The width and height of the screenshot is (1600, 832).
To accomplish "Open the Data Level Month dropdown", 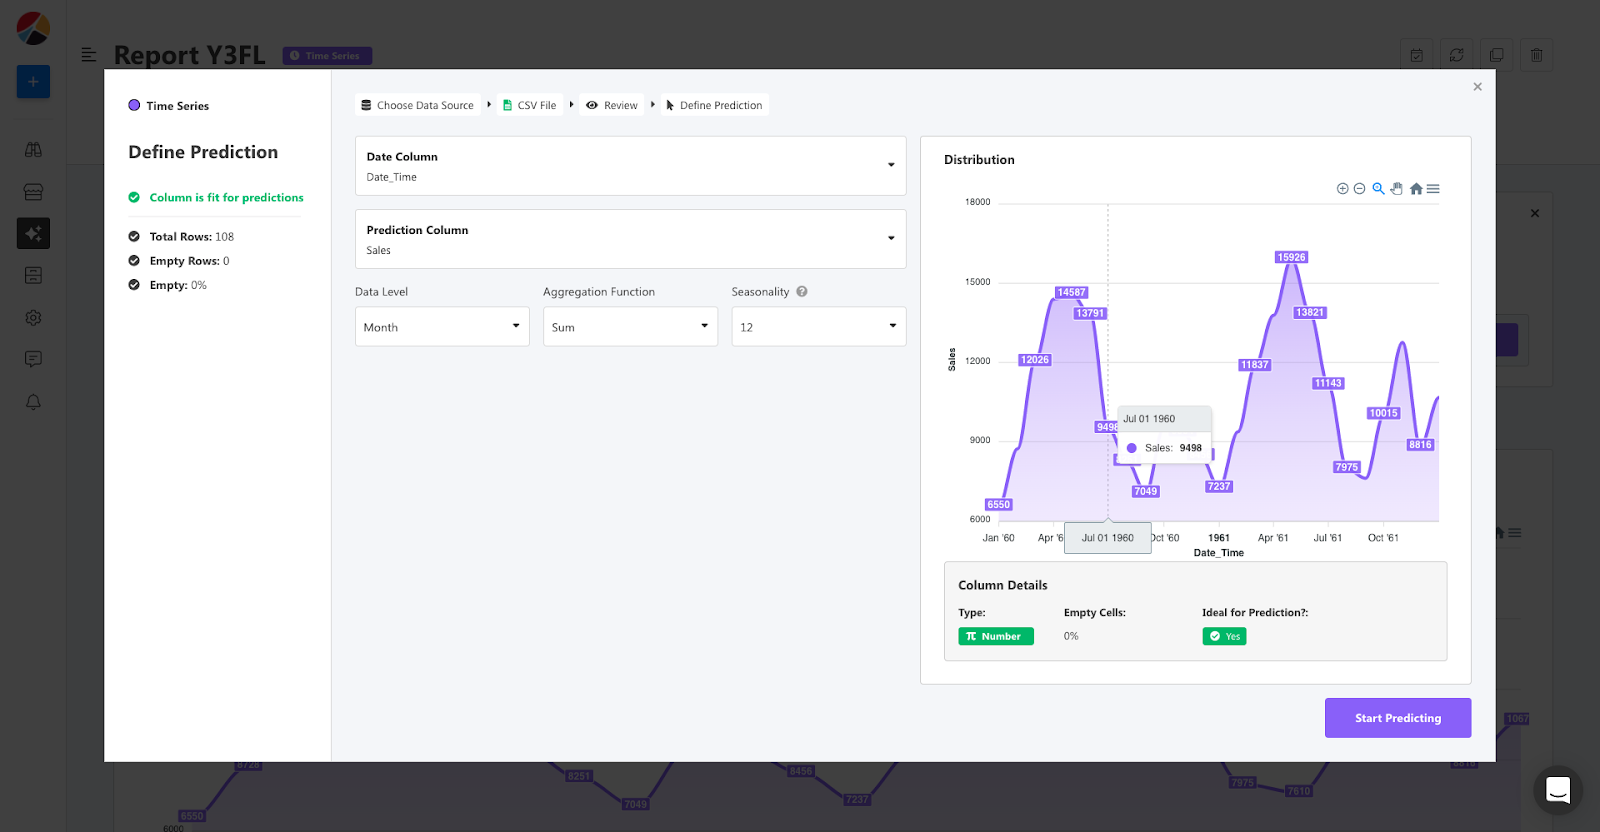I will tap(442, 327).
